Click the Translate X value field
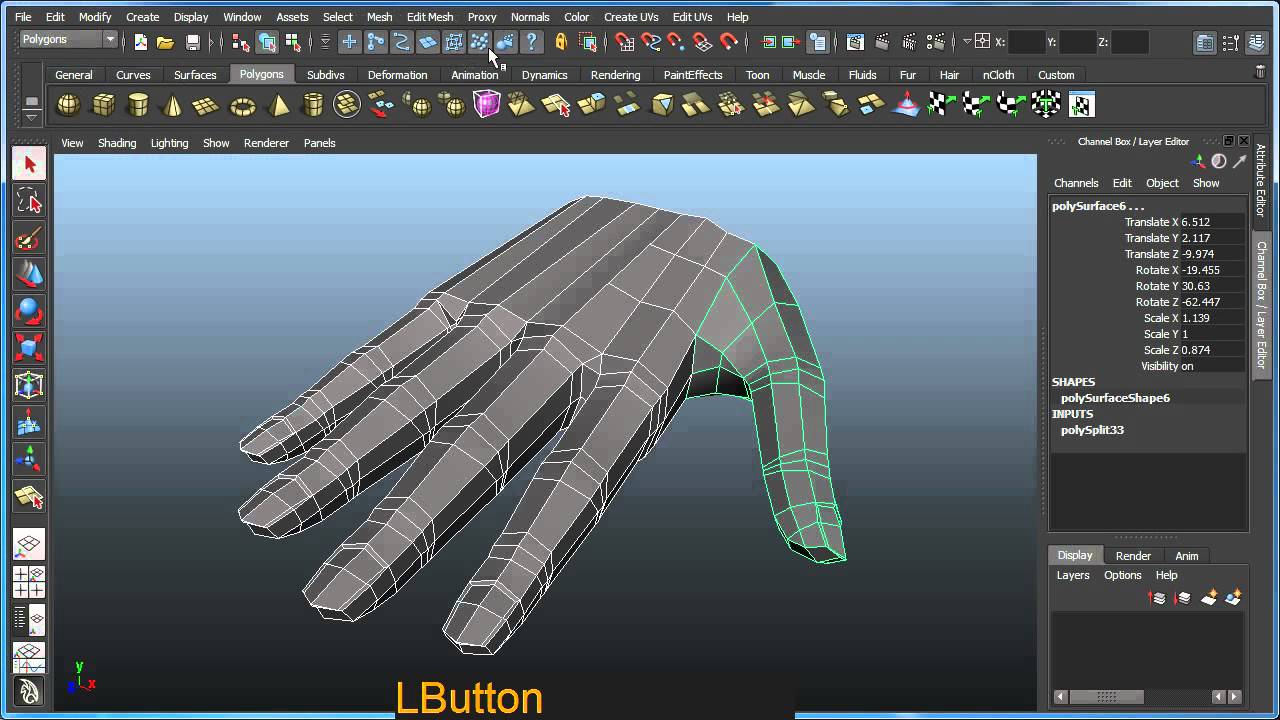The image size is (1280, 720). [x=1213, y=222]
